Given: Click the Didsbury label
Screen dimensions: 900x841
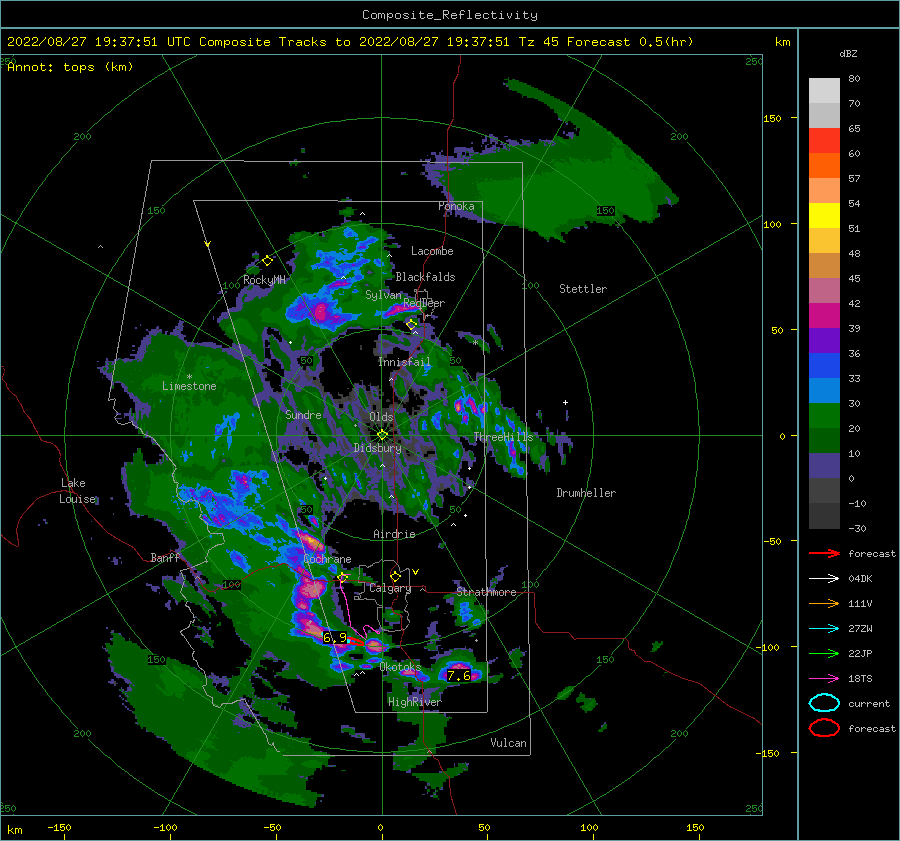Looking at the screenshot, I should coord(377,448).
